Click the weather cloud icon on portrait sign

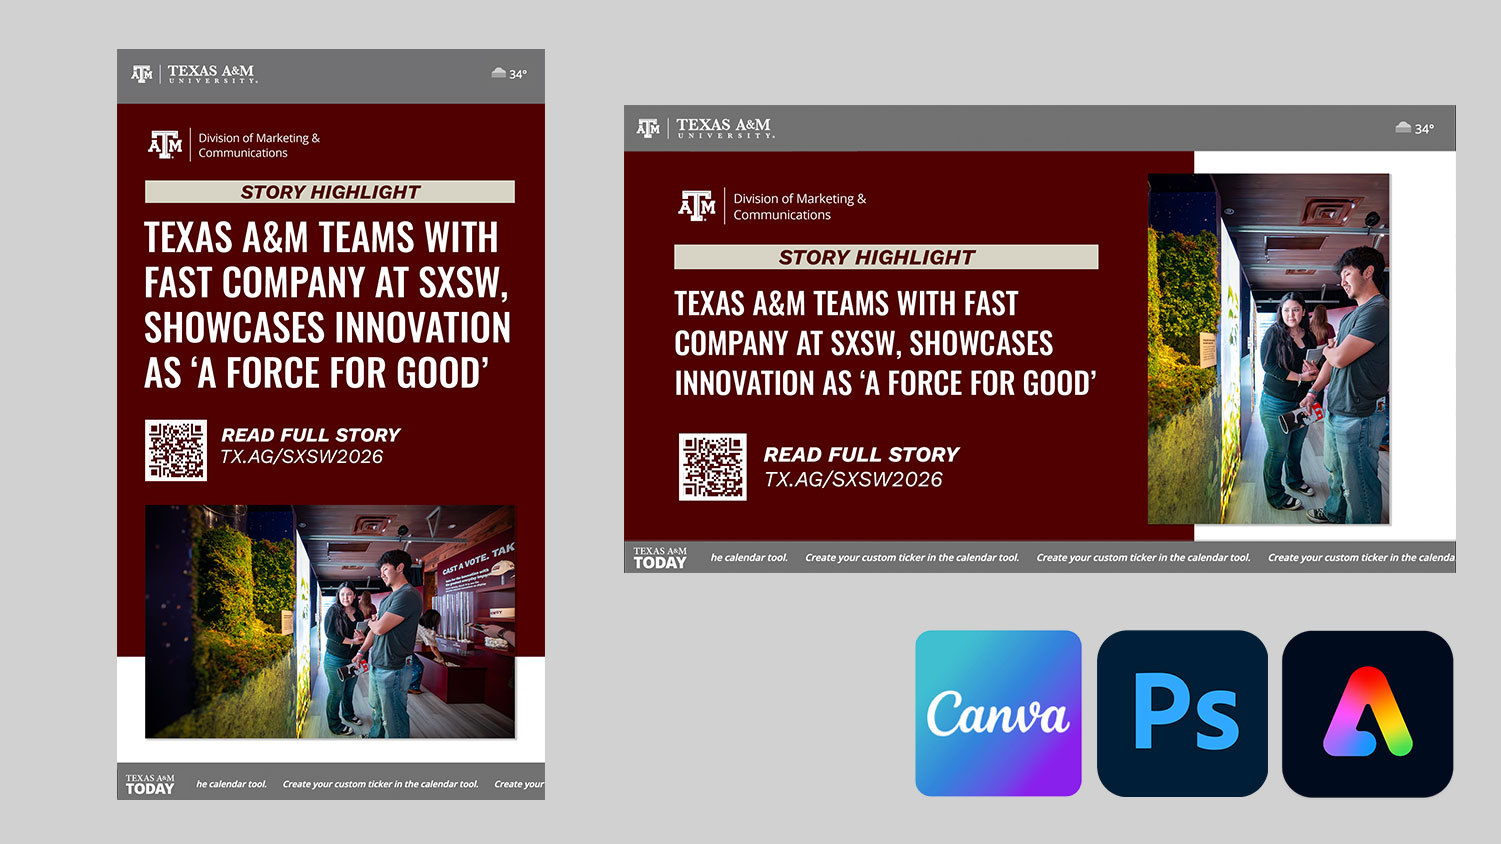coord(498,73)
